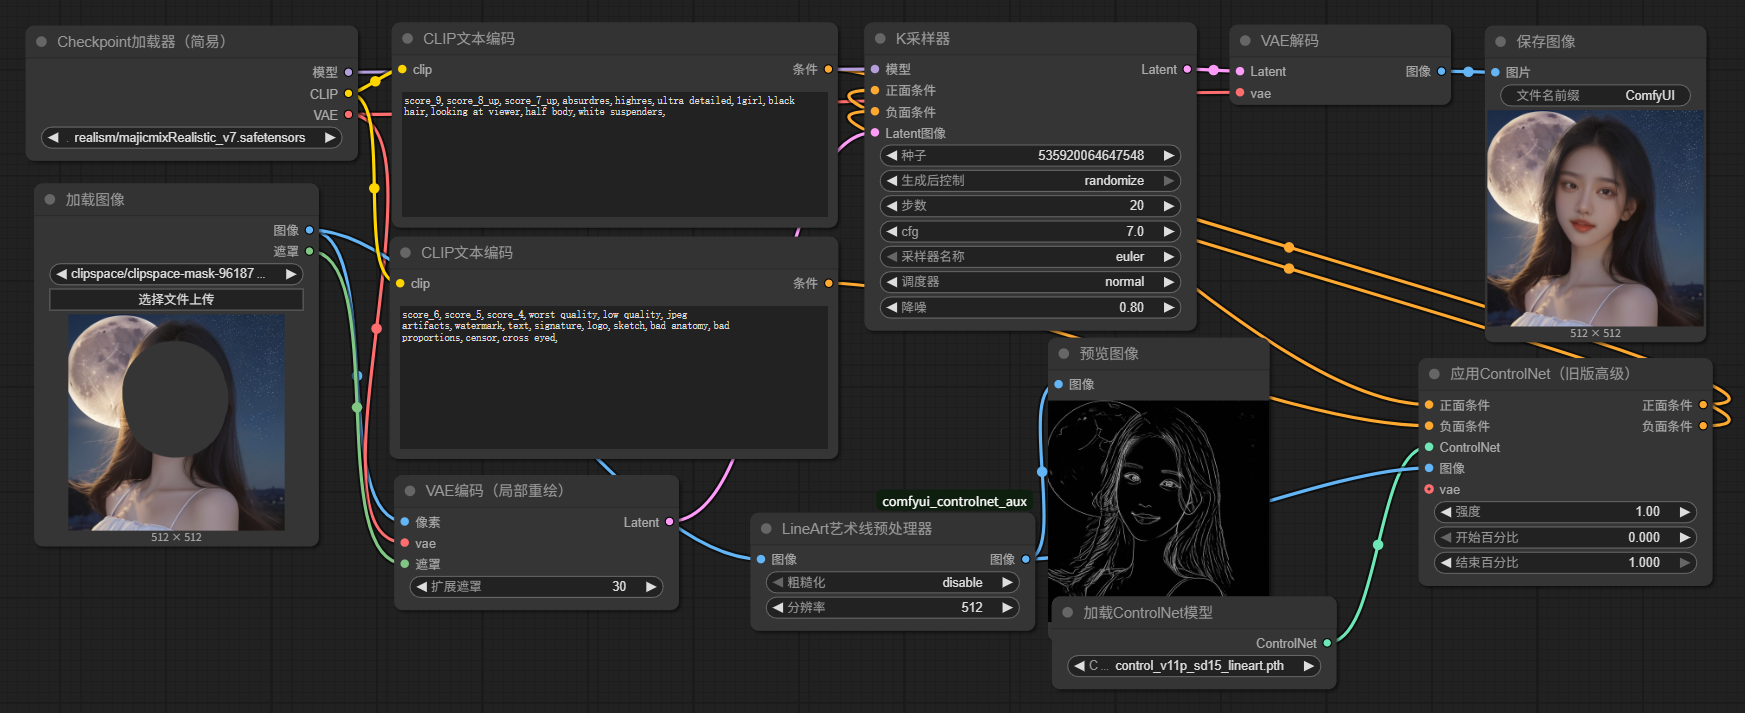Click the Latent图像 input socket on K采样器

(875, 133)
